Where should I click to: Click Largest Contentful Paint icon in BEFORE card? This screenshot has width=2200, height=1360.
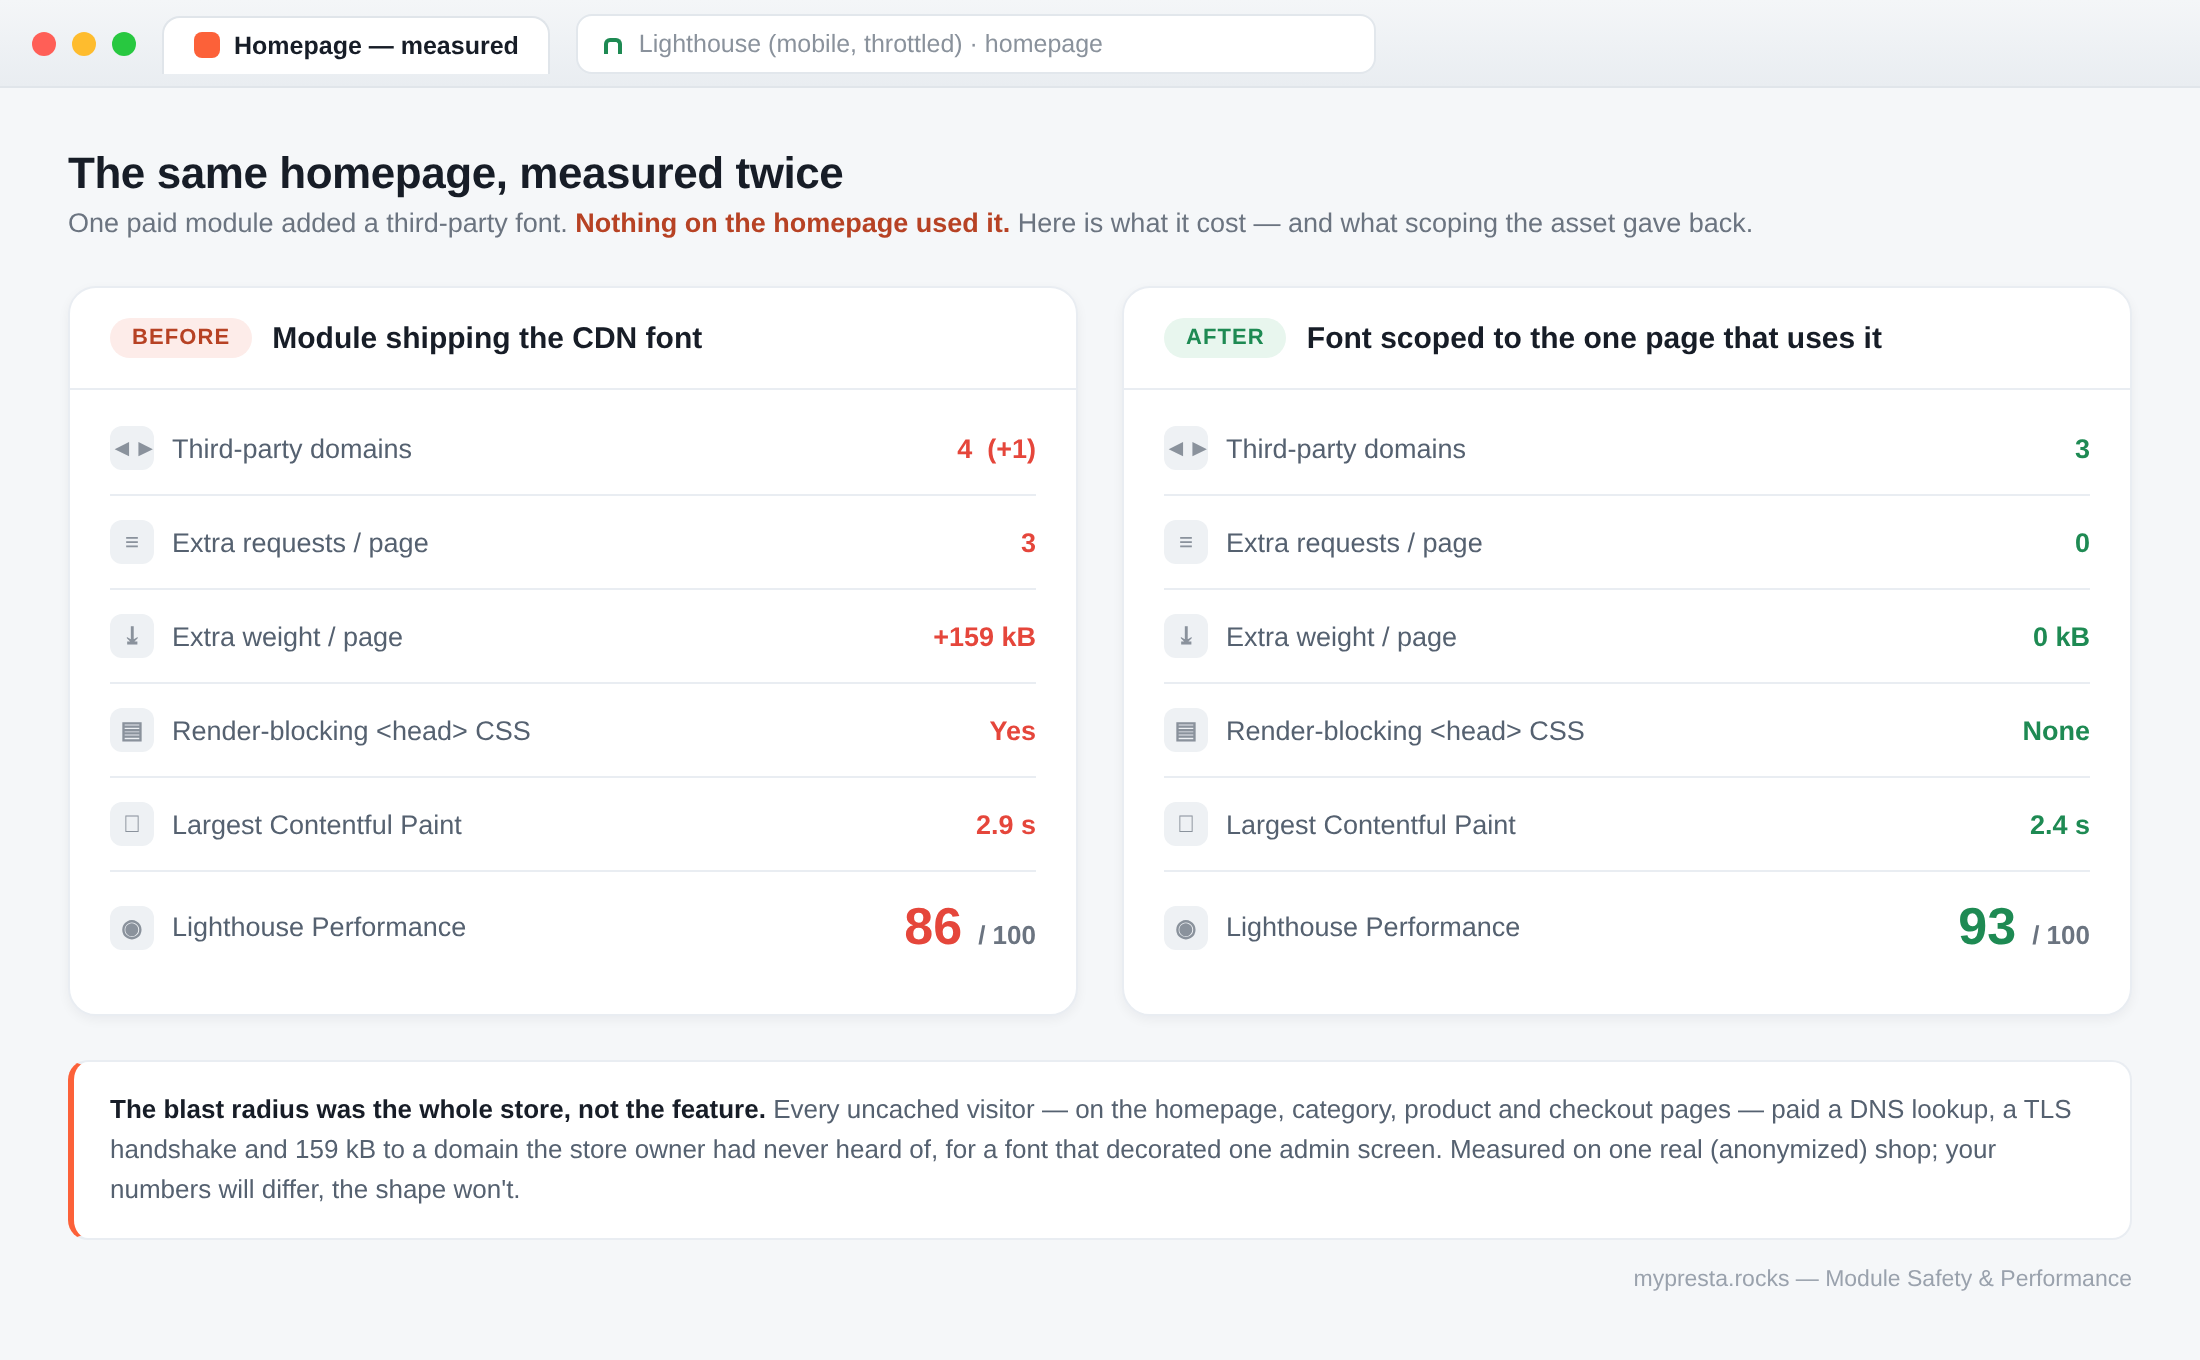tap(132, 825)
